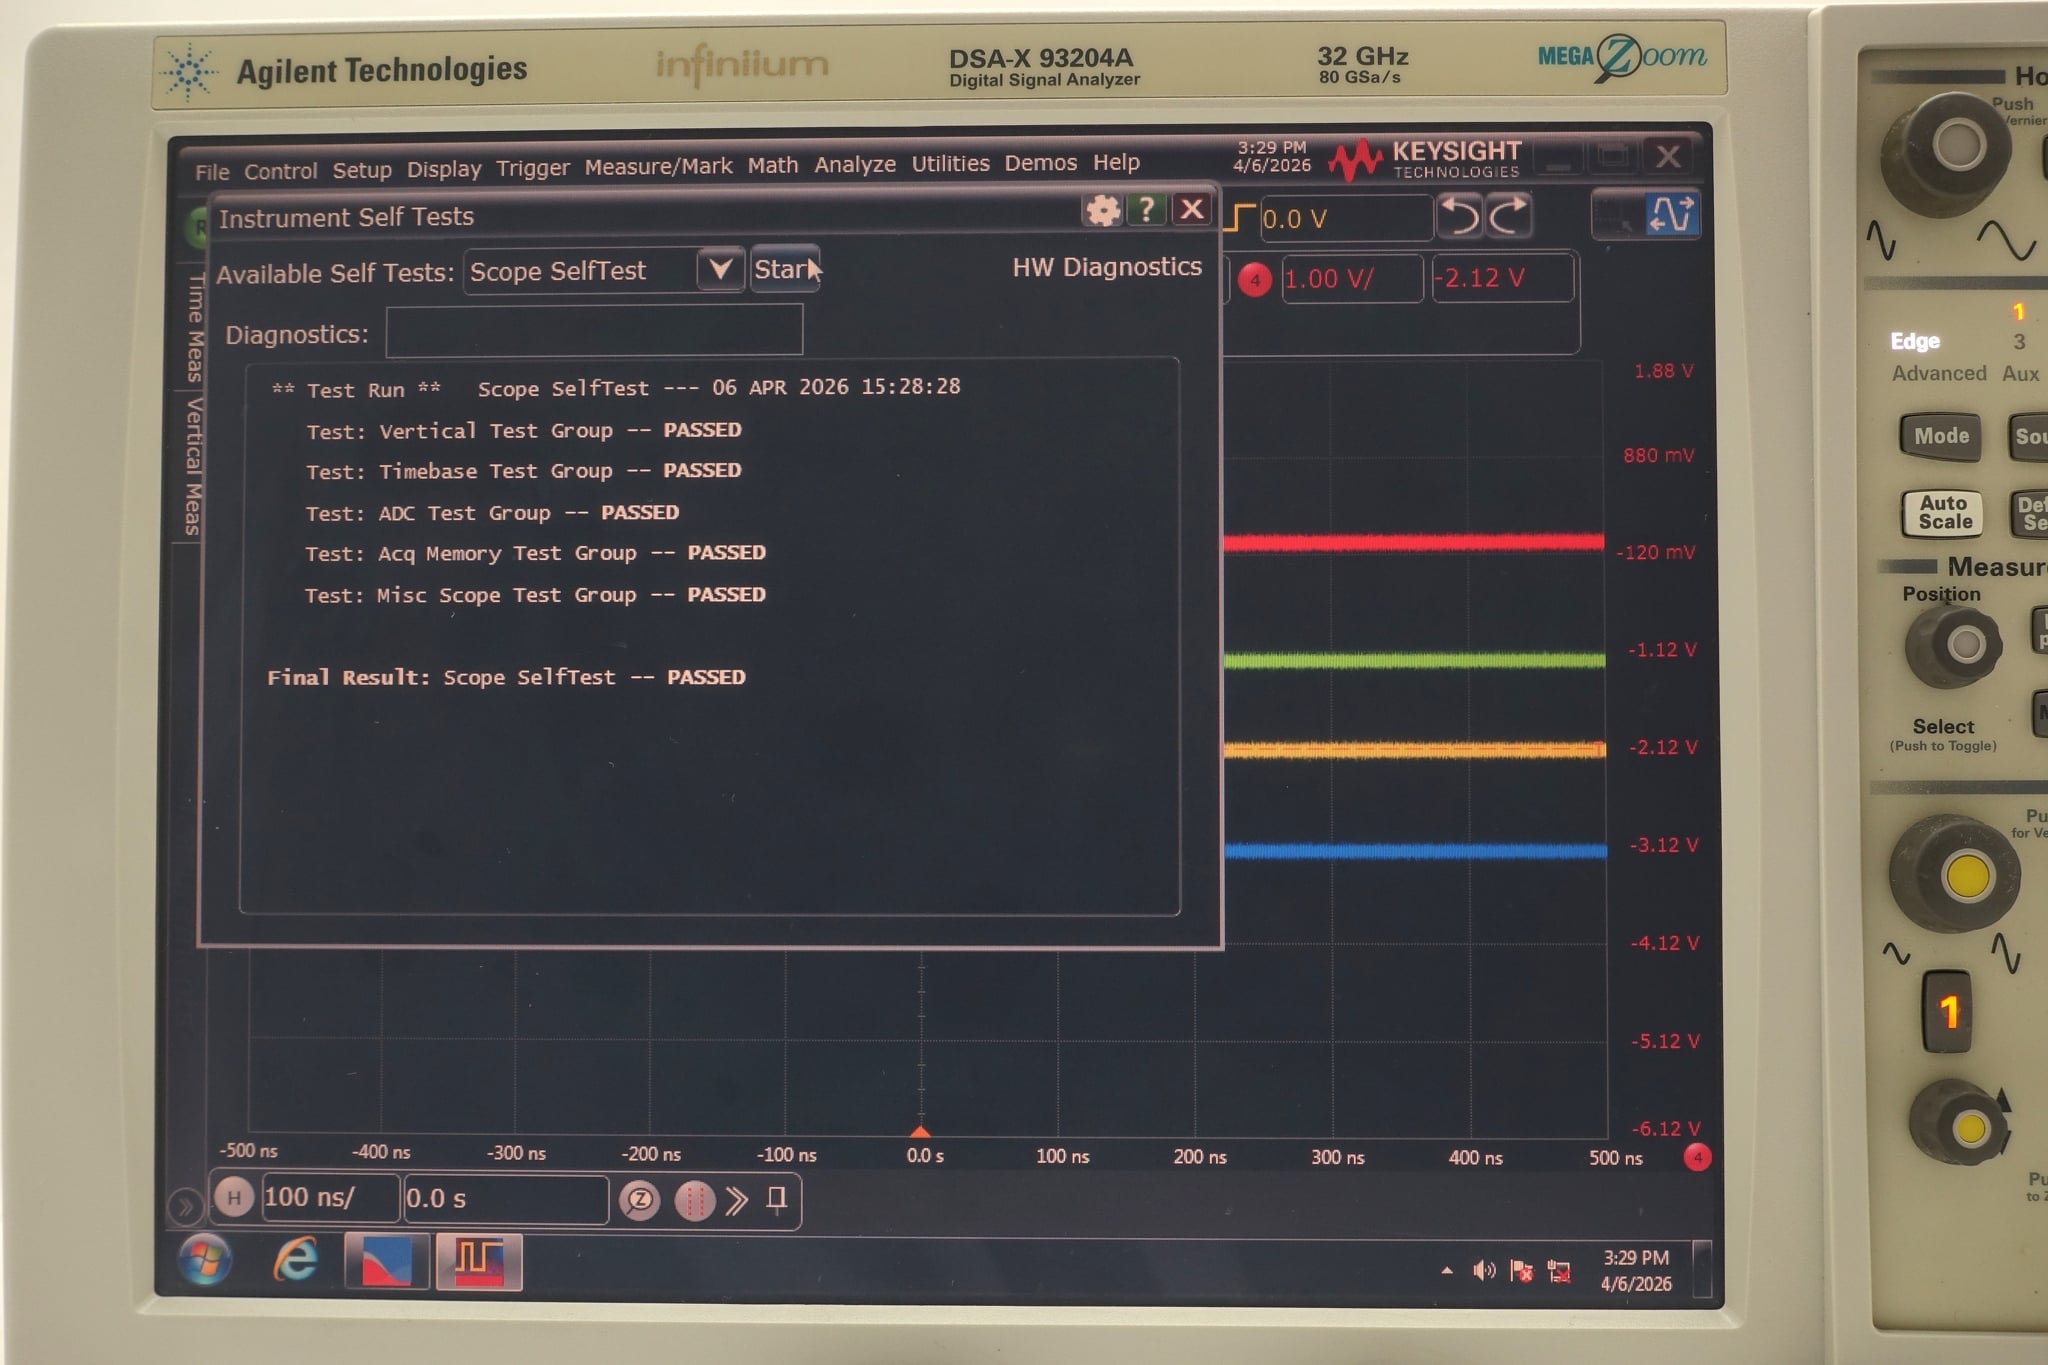Viewport: 2048px width, 1365px height.
Task: Open the Setup menu
Action: [362, 170]
